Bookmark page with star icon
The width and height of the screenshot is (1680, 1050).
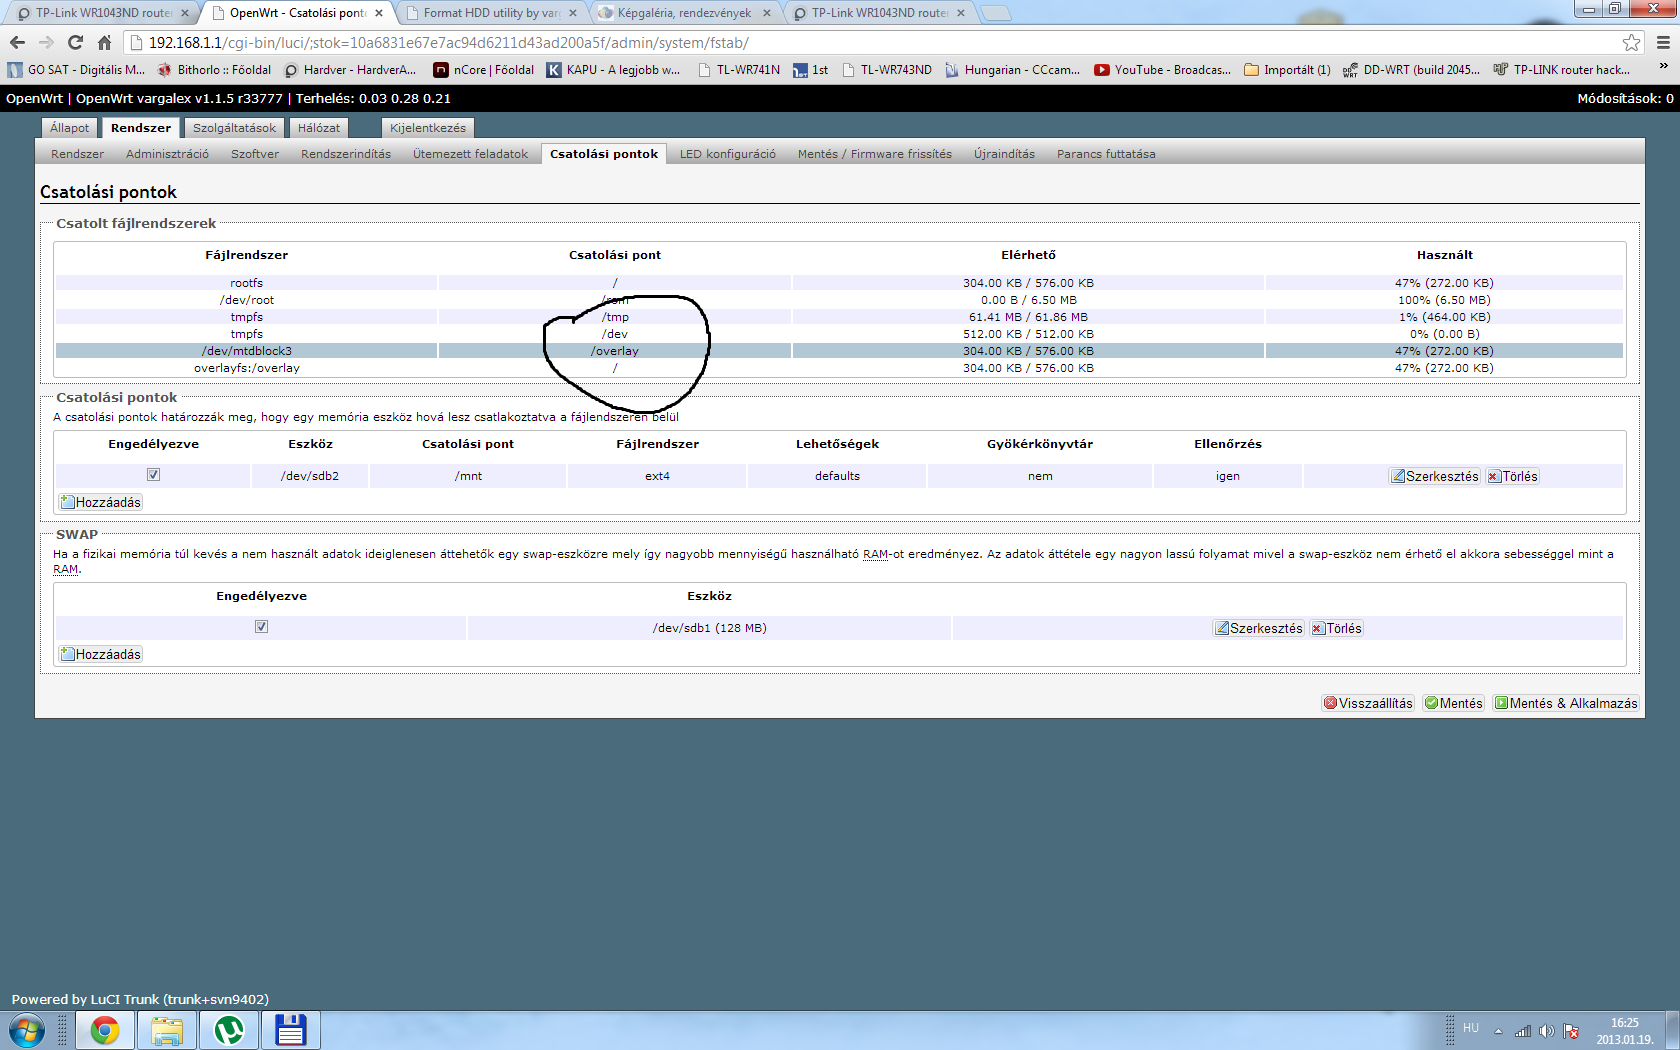point(1631,42)
